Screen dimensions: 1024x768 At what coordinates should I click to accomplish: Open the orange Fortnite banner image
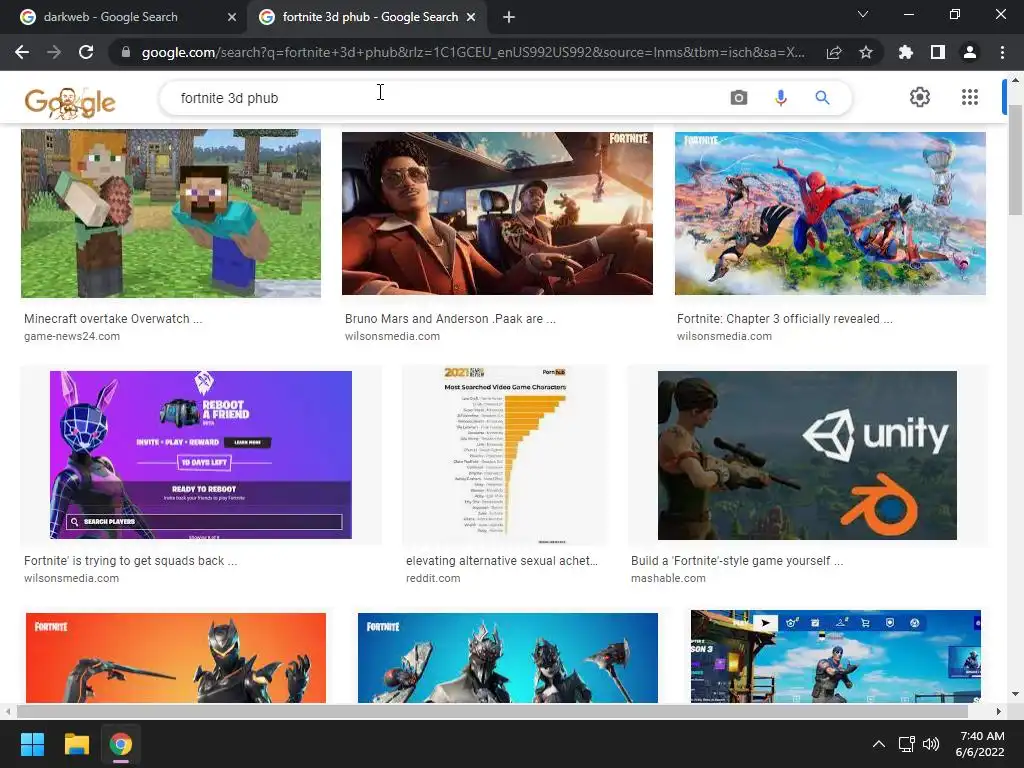(176, 658)
